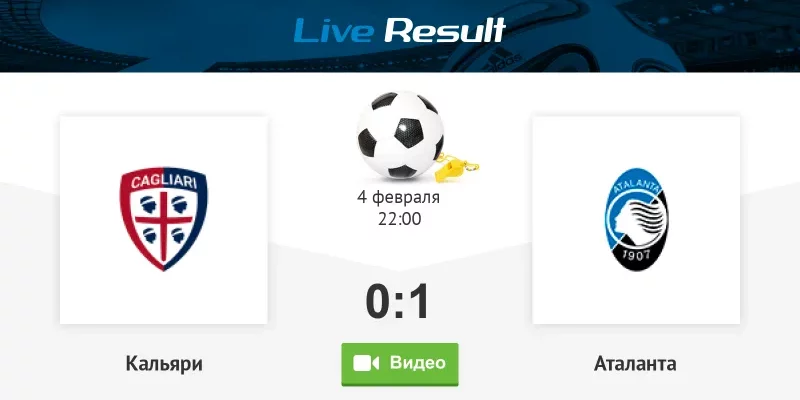Screen dimensions: 800x400
Task: Click the 0:1 match score
Action: click(x=398, y=301)
